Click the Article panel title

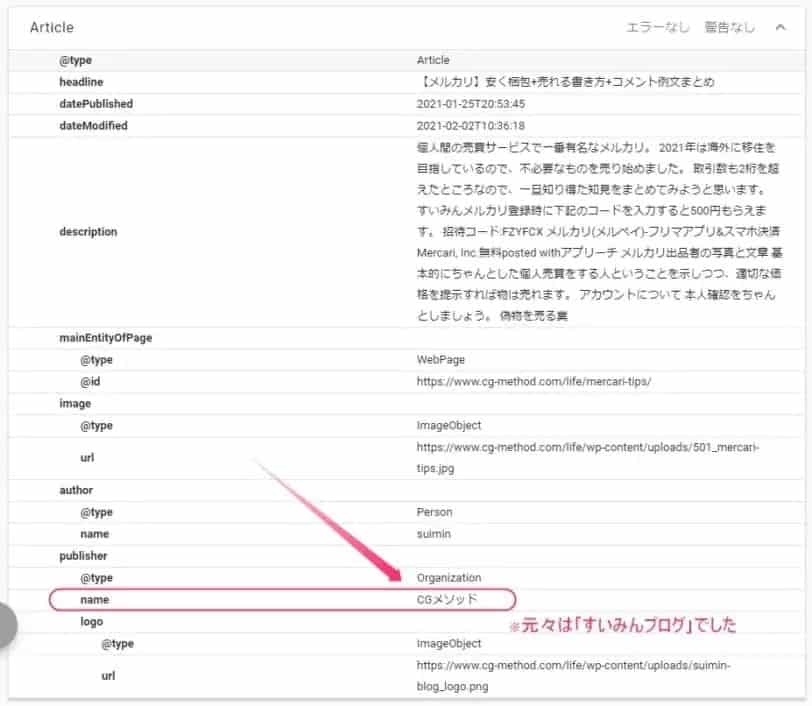coord(52,27)
